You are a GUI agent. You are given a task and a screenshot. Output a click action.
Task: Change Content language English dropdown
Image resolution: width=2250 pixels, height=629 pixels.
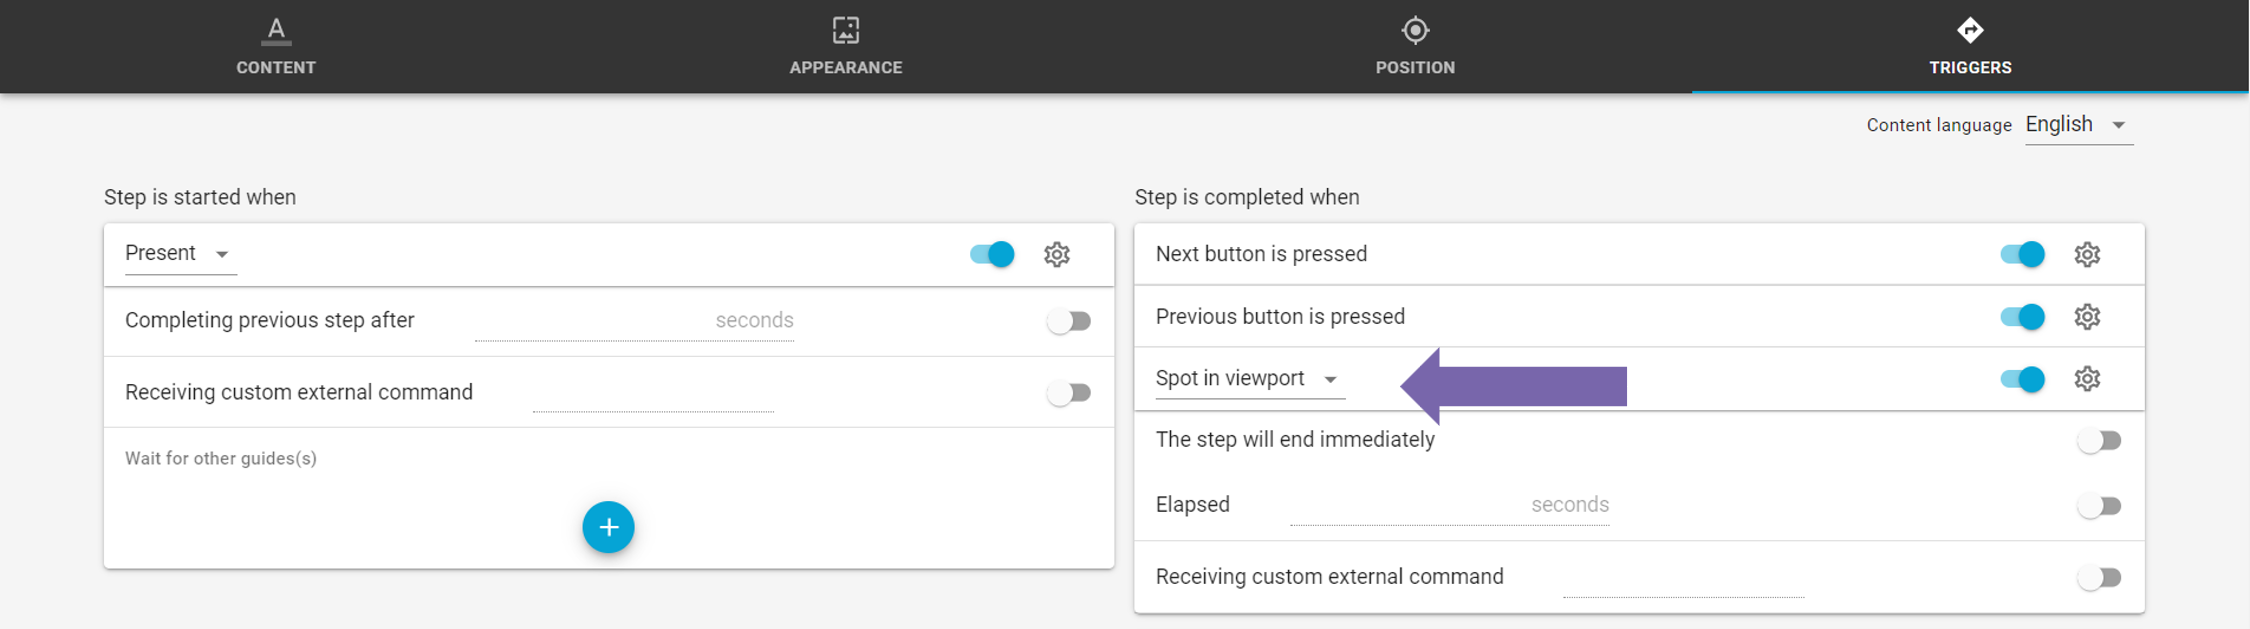click(2078, 125)
